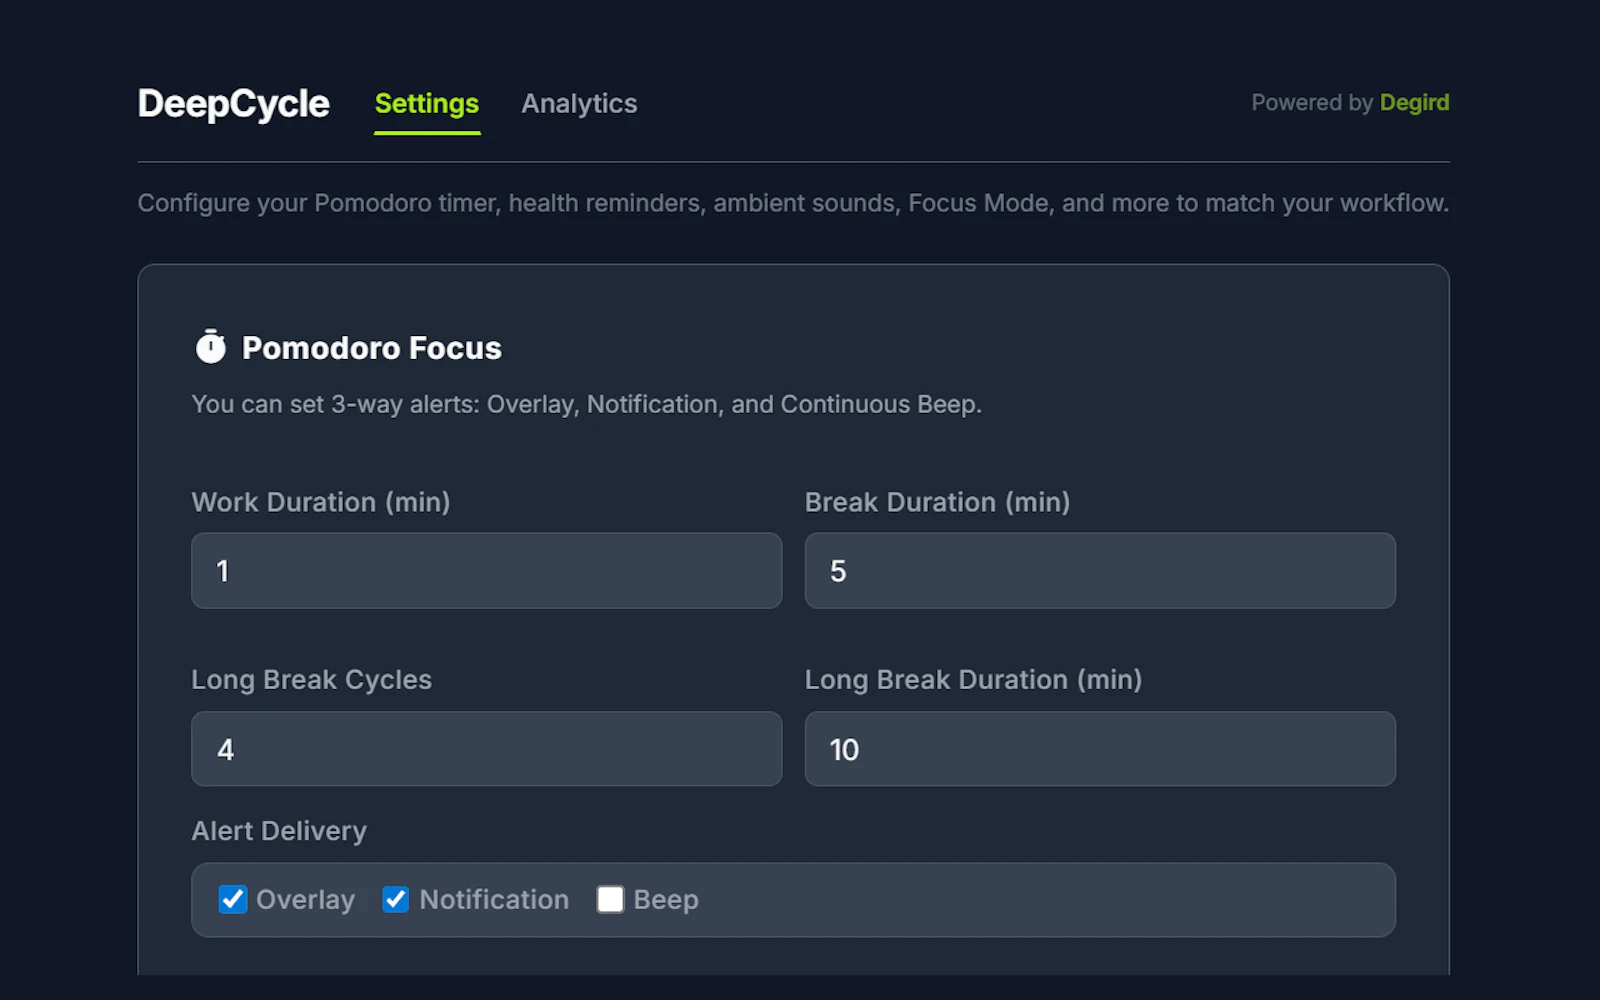Switch to the Analytics tab
Screen dimensions: 1600x1000
[579, 103]
